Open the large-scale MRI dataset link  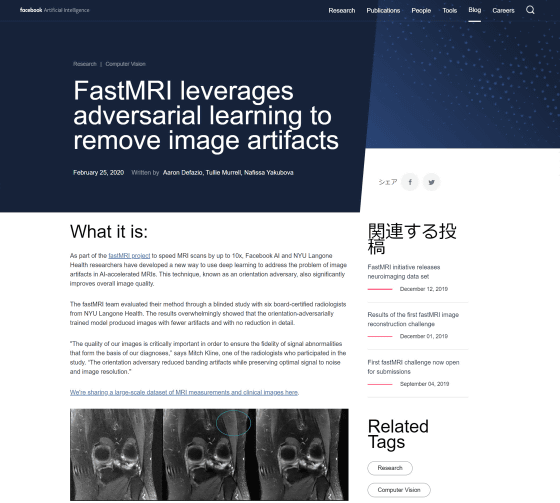pyautogui.click(x=184, y=392)
